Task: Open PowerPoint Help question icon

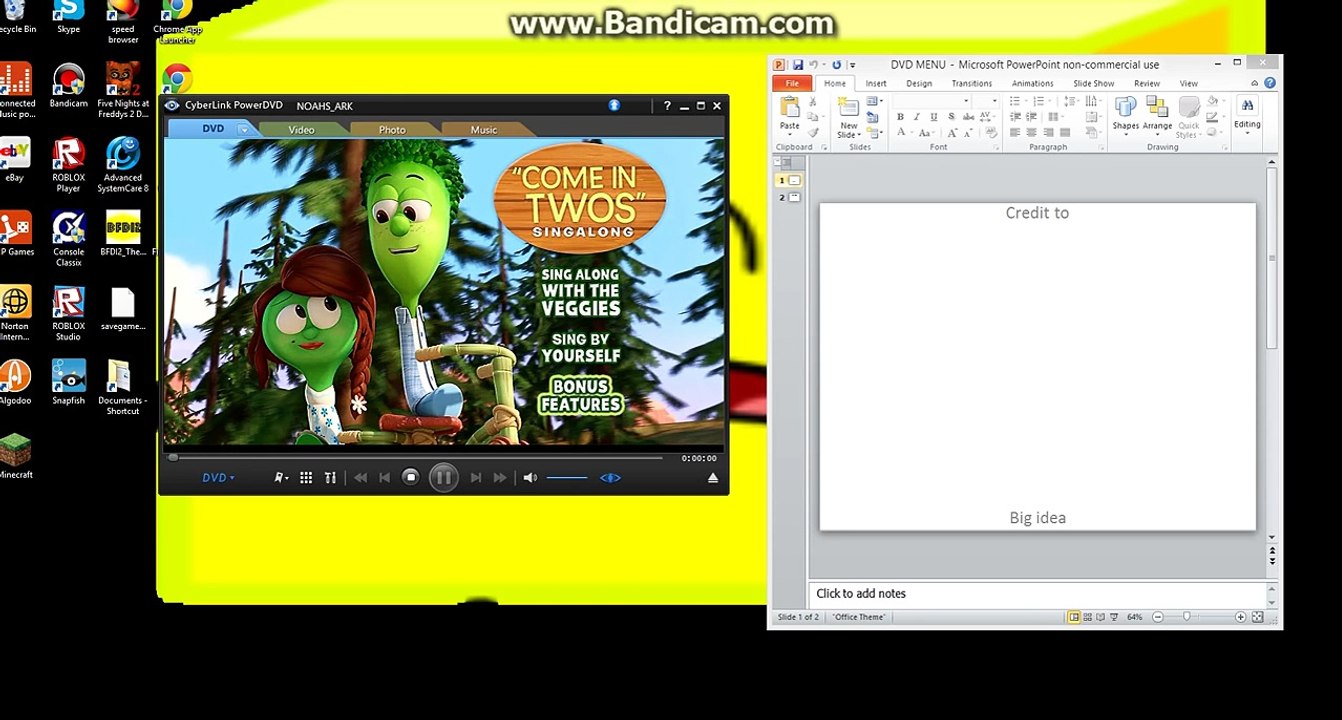Action: click(1269, 83)
